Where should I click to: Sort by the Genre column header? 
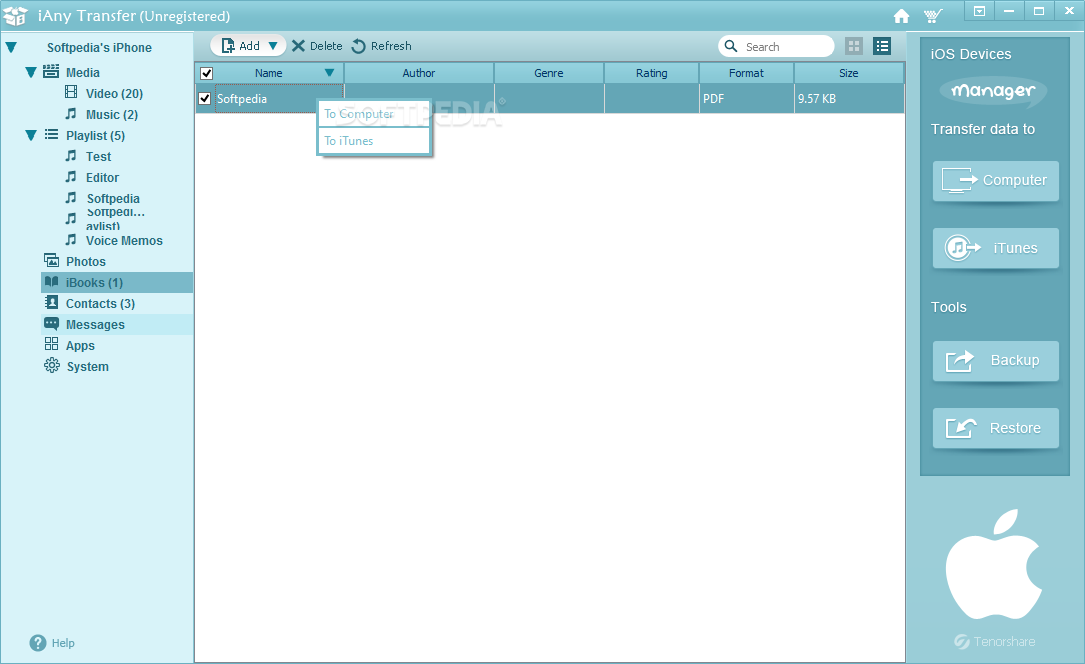549,73
